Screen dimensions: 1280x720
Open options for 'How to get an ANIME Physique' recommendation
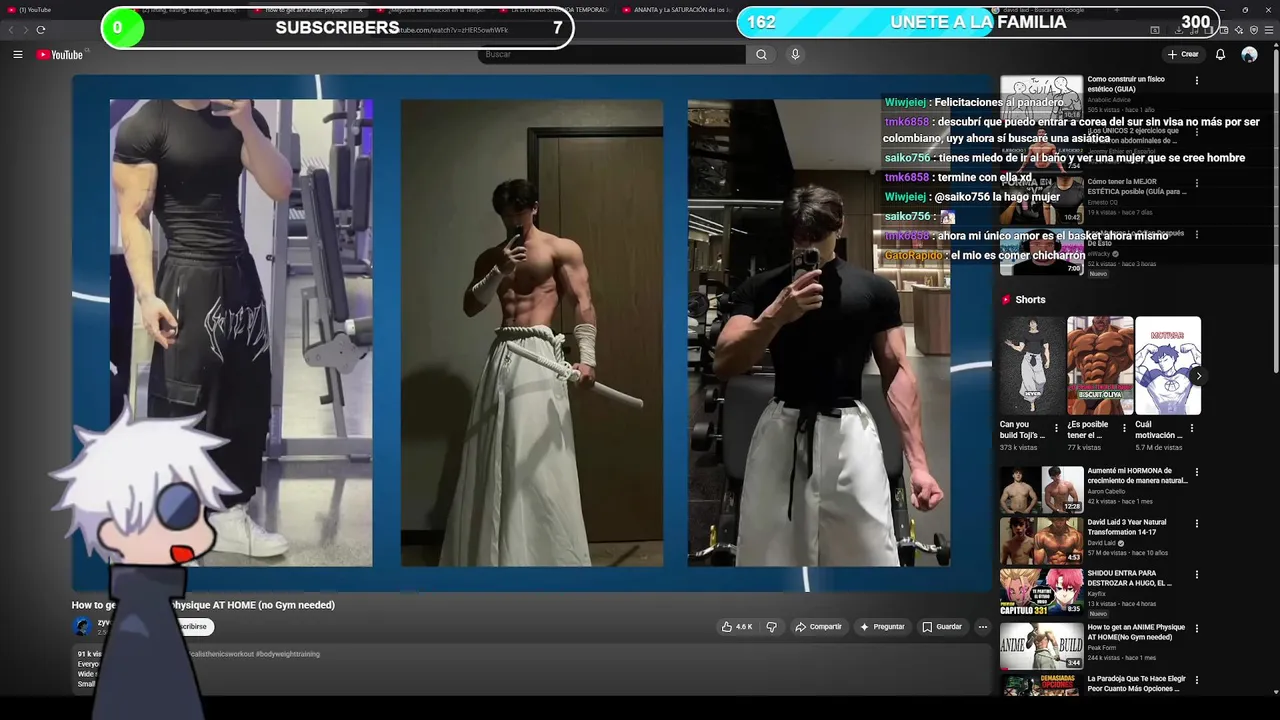[1196, 629]
